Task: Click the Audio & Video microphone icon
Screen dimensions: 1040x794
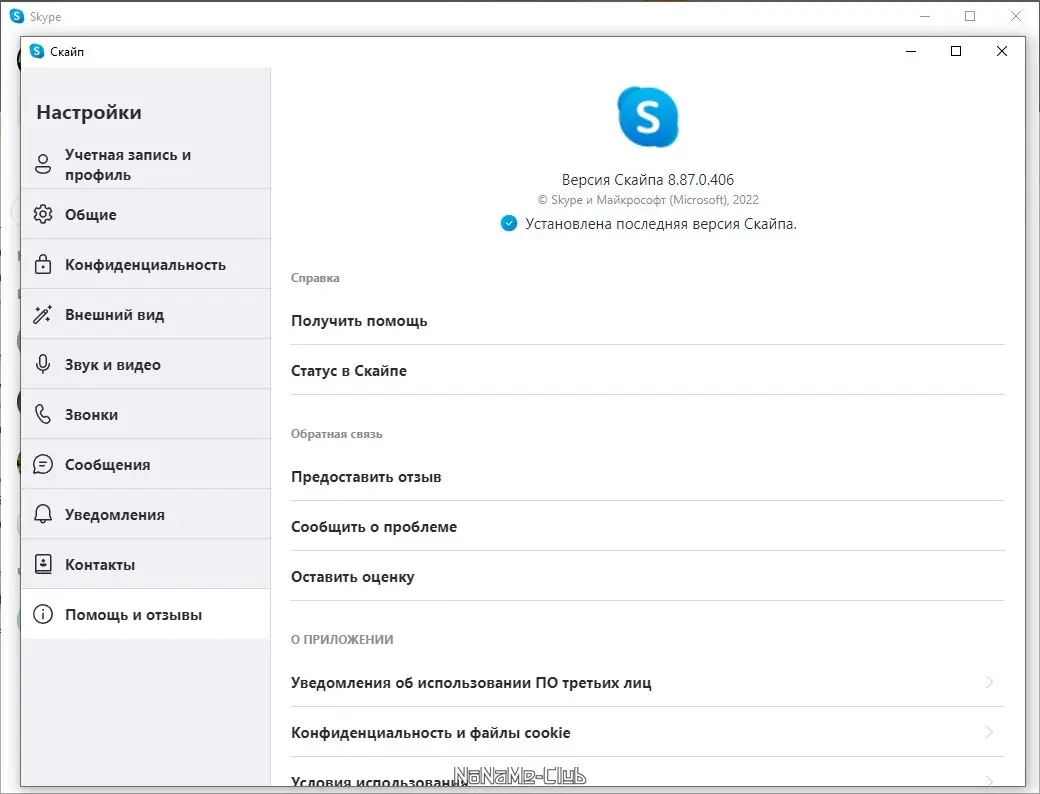Action: 43,364
